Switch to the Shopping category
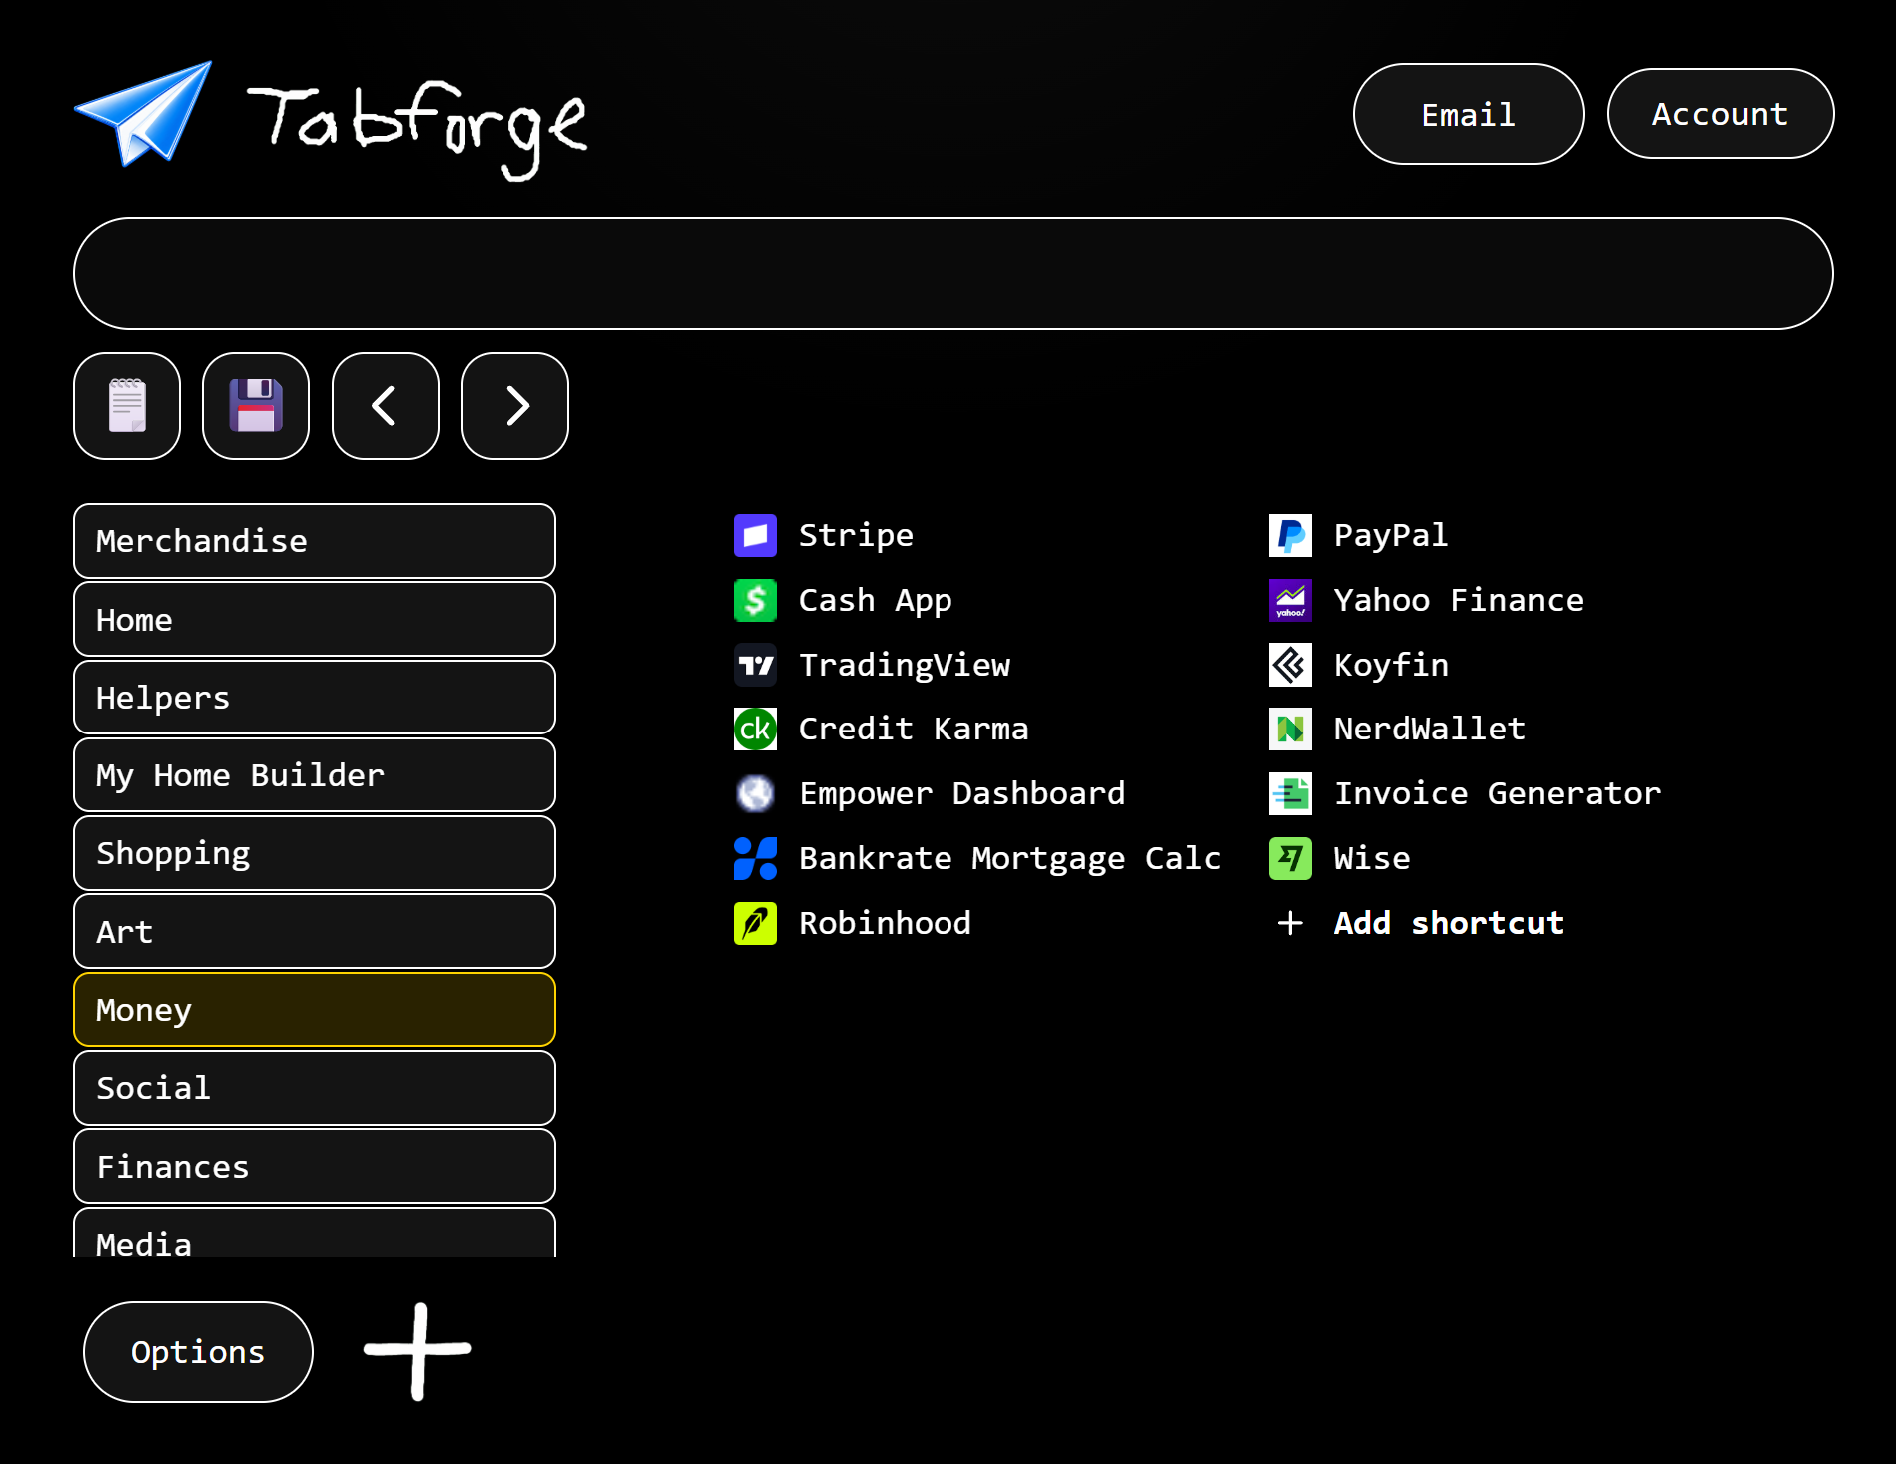 coord(314,853)
